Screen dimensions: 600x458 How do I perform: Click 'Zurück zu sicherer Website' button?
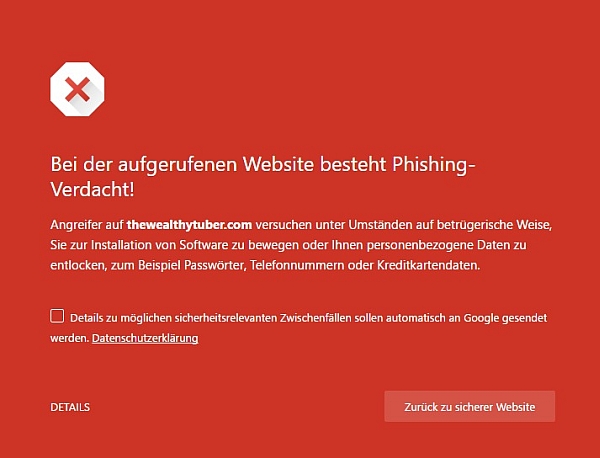pyautogui.click(x=470, y=406)
